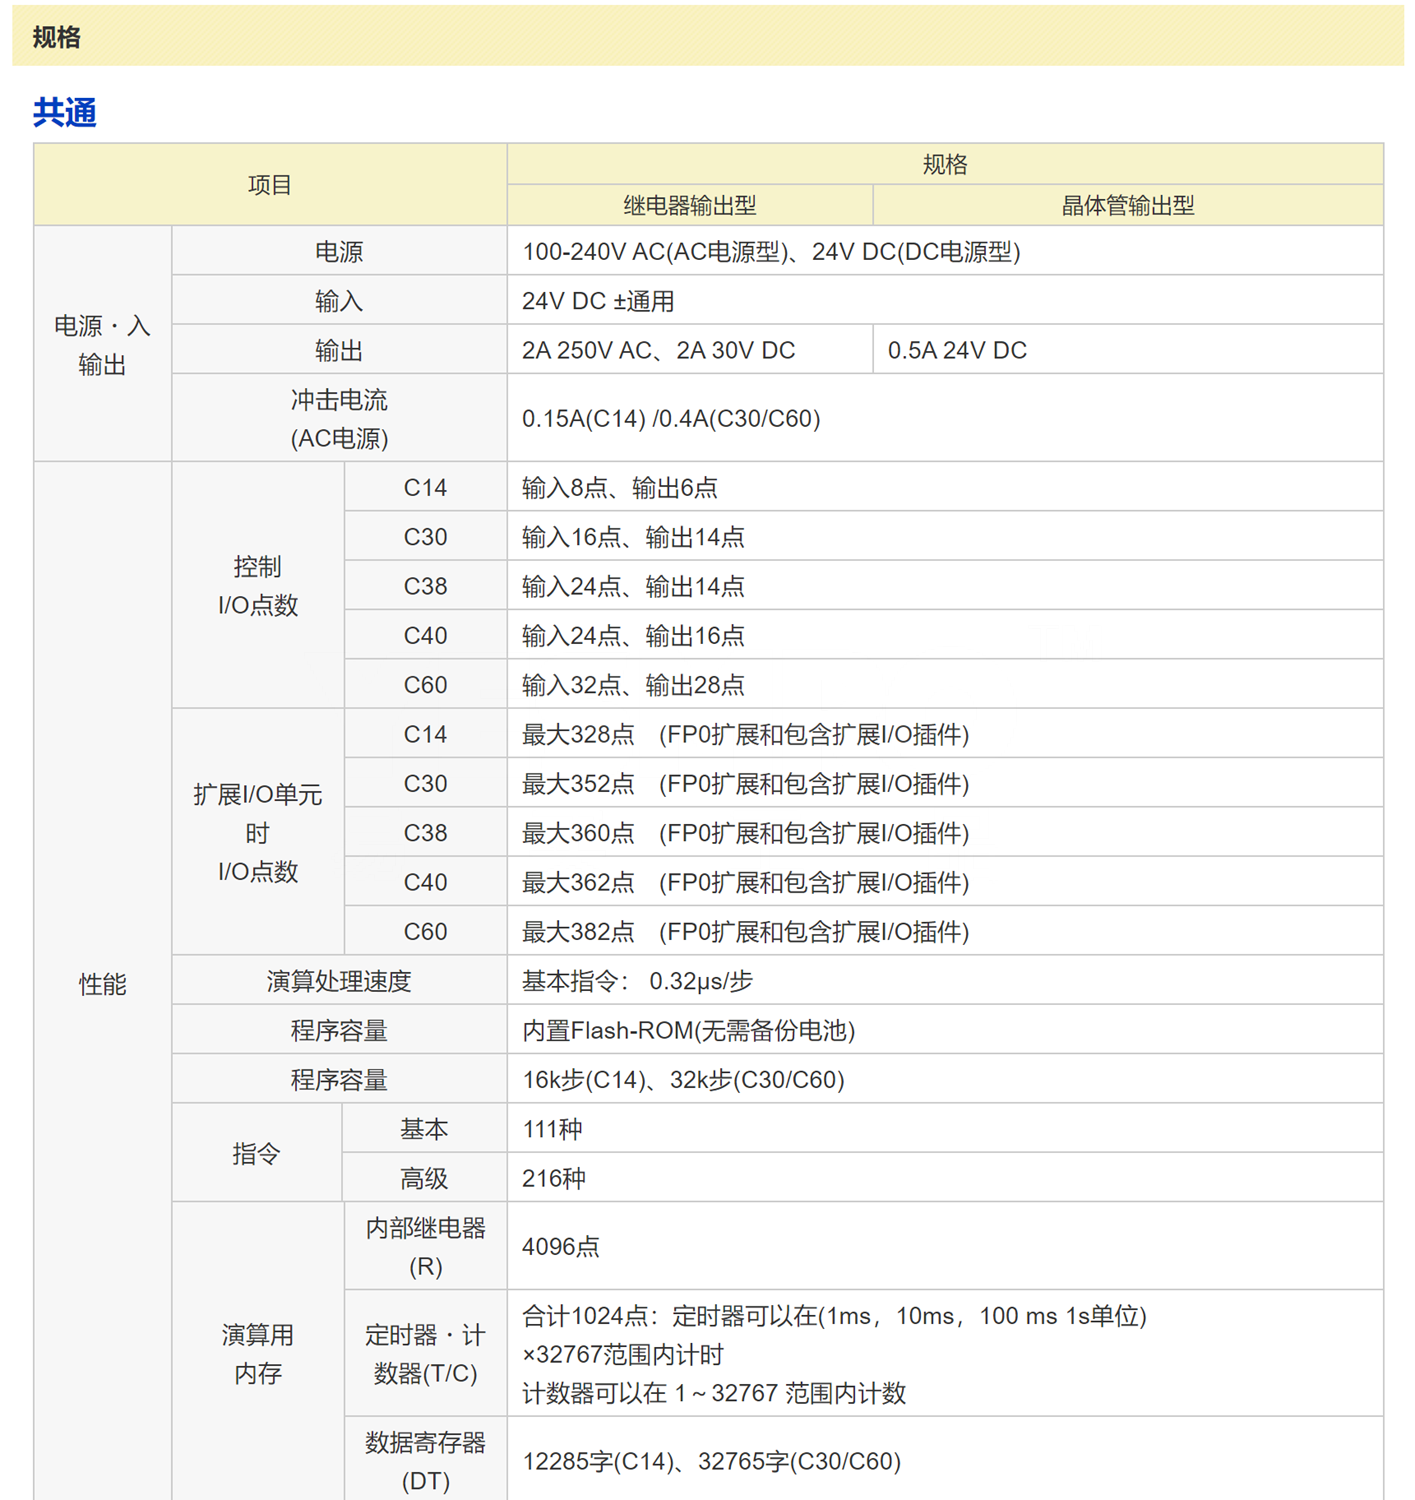Screen dimensions: 1415x1500
Task: Select the 最大352点 value cell
Action: [945, 783]
